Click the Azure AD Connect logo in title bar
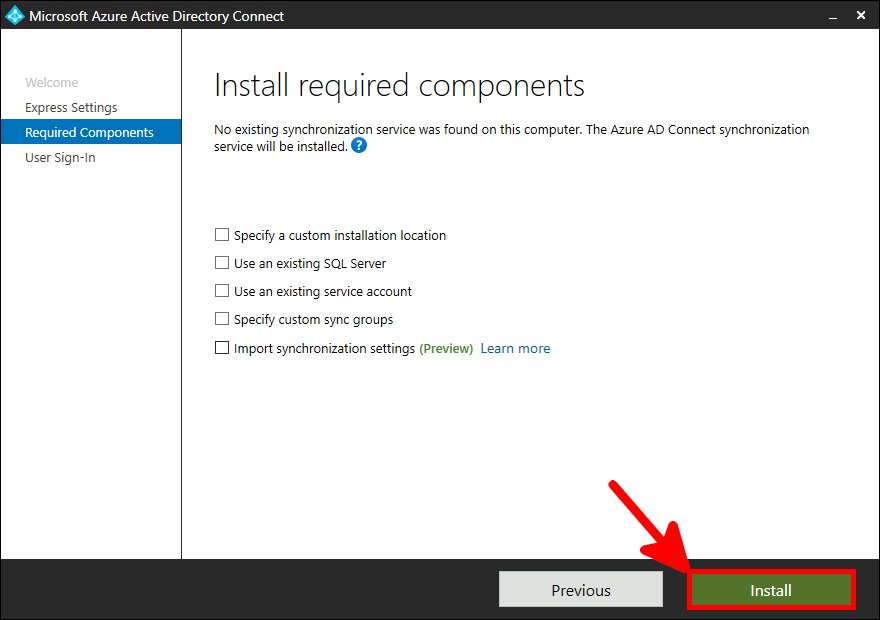This screenshot has width=880, height=620. 15,15
